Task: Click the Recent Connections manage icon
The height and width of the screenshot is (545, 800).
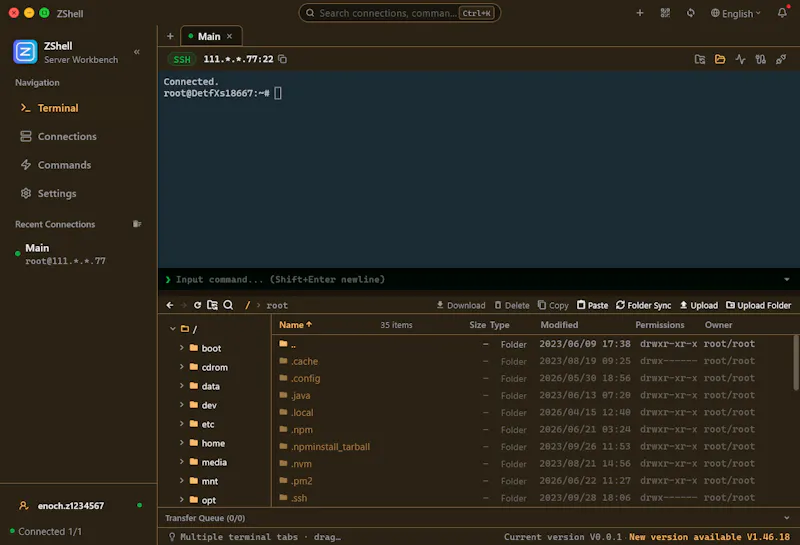Action: tap(137, 224)
